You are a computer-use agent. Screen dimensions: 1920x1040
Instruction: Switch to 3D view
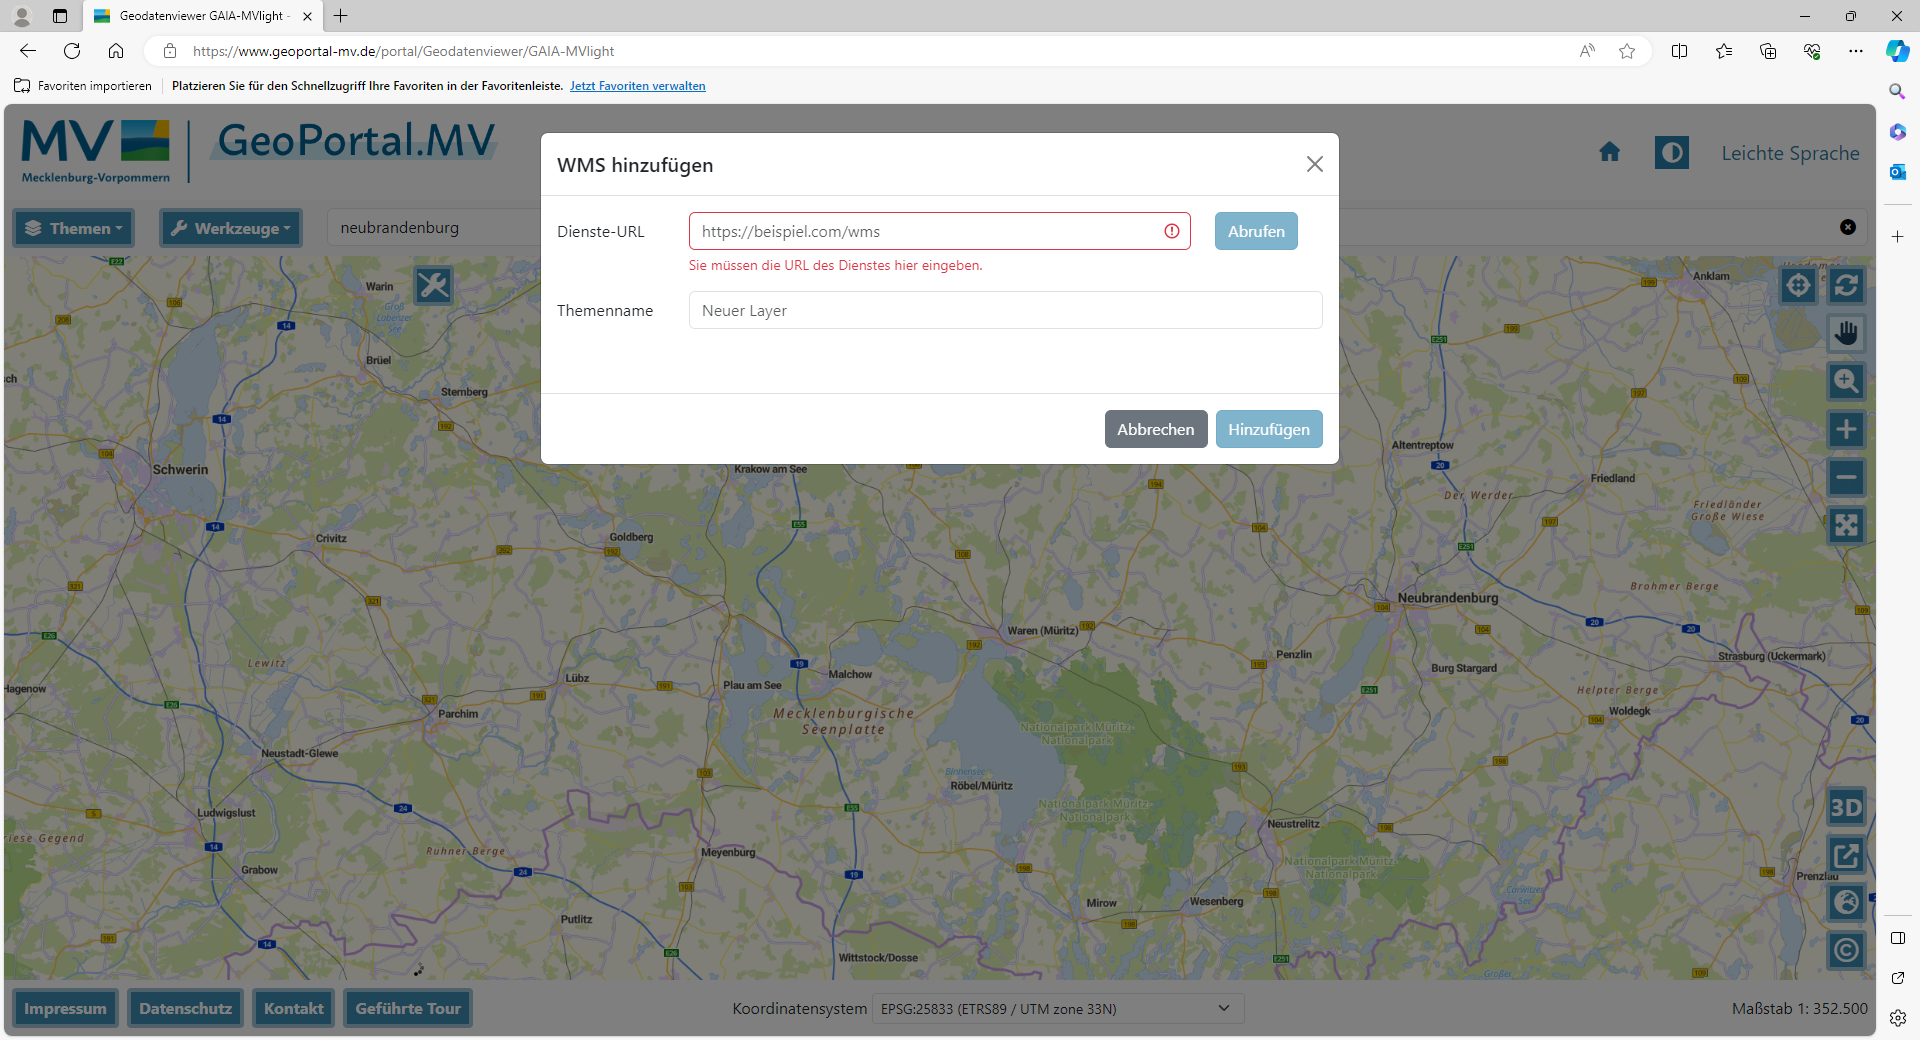[1846, 807]
